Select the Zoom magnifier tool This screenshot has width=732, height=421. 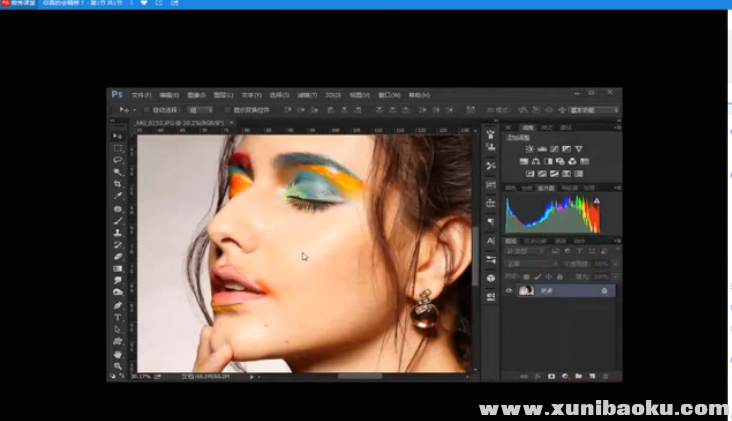118,366
